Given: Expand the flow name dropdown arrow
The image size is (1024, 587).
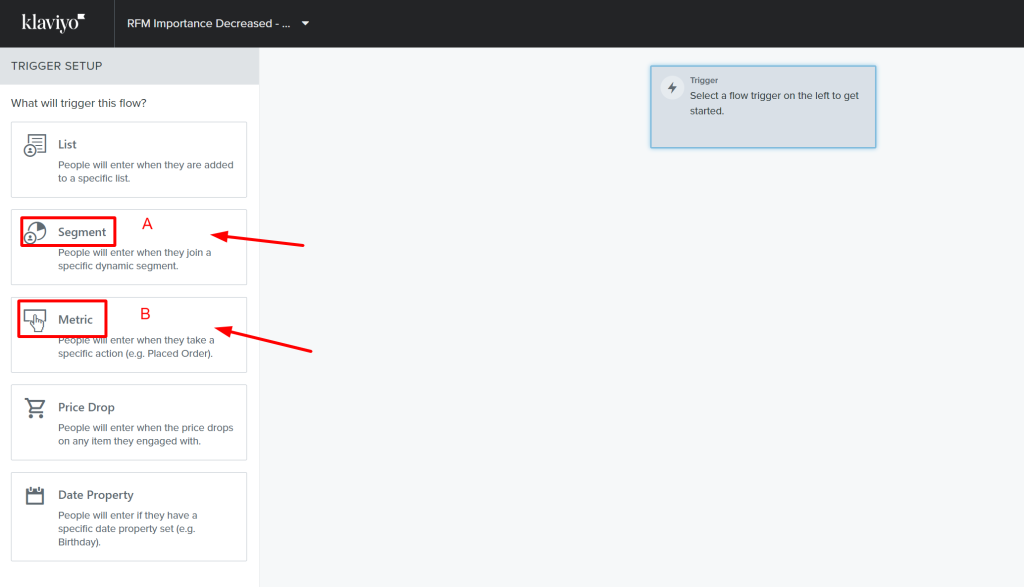Looking at the screenshot, I should tap(305, 24).
